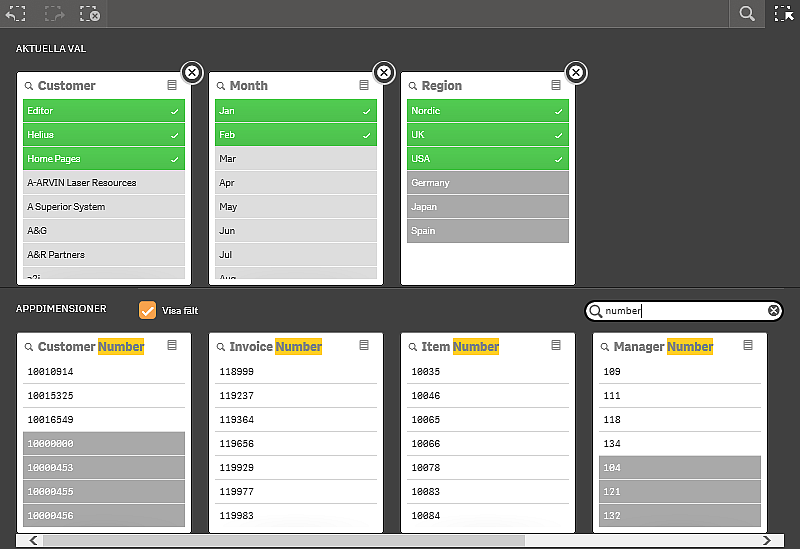Open the global search magnifier
The height and width of the screenshot is (549, 800).
[746, 13]
